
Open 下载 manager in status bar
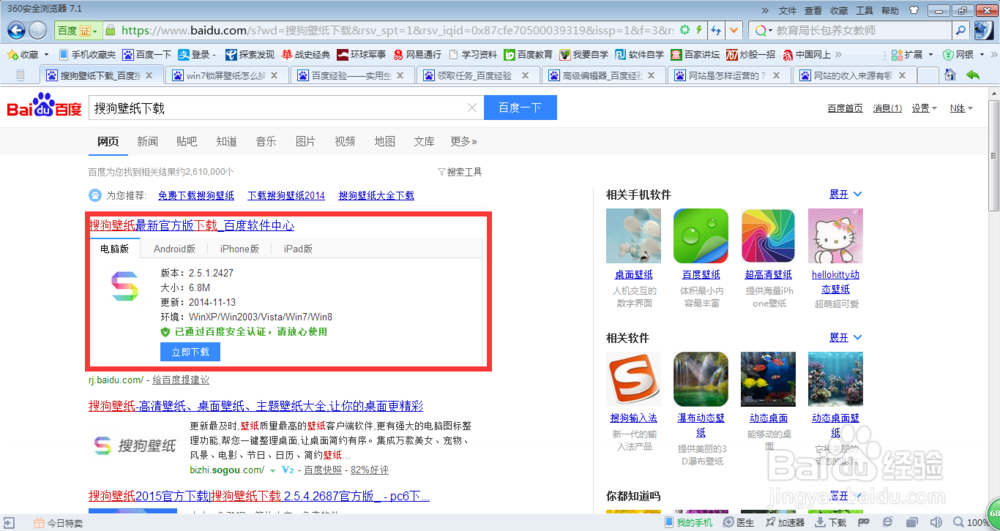tap(831, 523)
